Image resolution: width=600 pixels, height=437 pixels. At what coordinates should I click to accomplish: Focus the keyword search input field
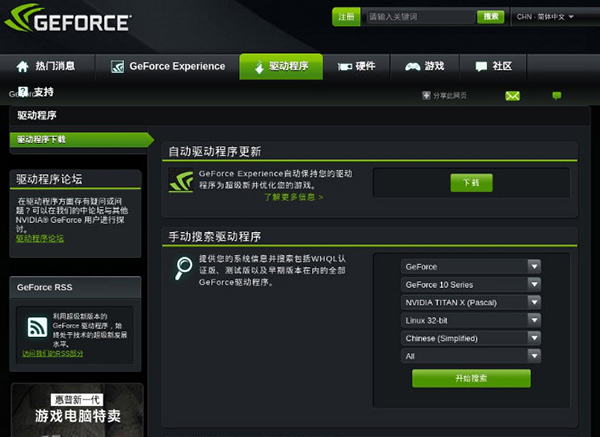pyautogui.click(x=420, y=17)
